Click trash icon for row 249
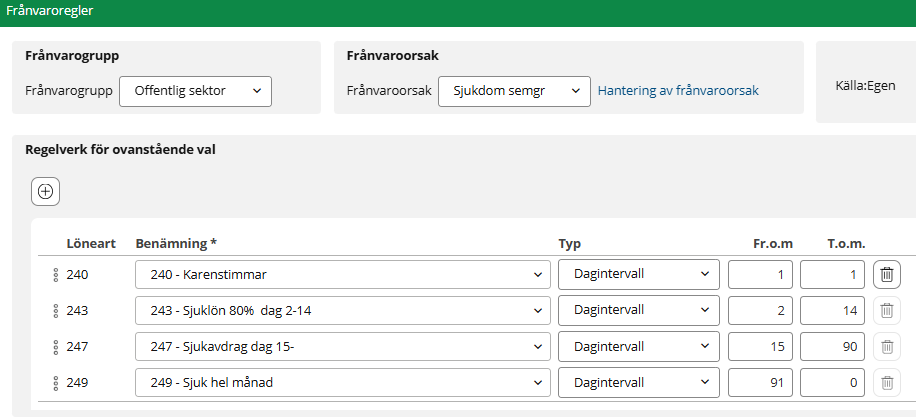 [x=886, y=382]
